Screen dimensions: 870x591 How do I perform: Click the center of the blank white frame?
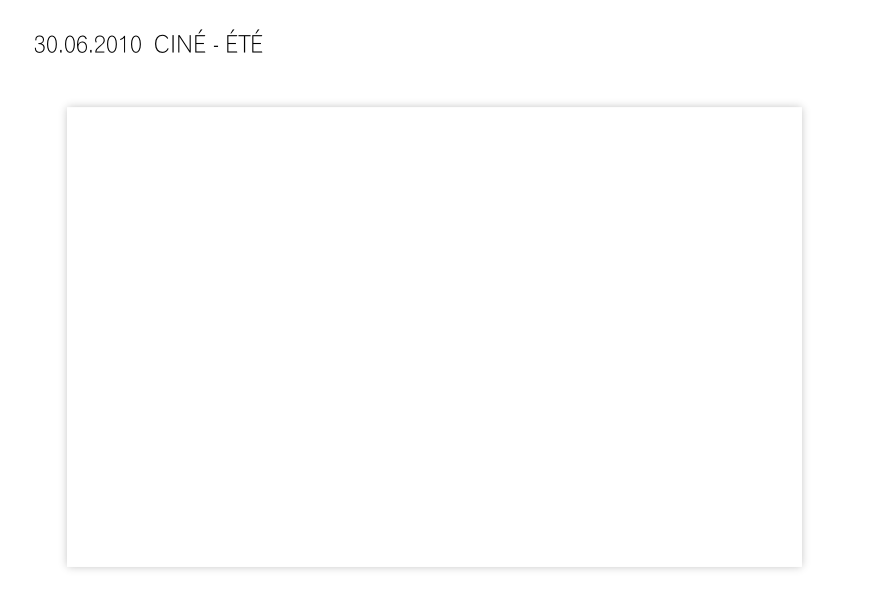[x=434, y=337]
